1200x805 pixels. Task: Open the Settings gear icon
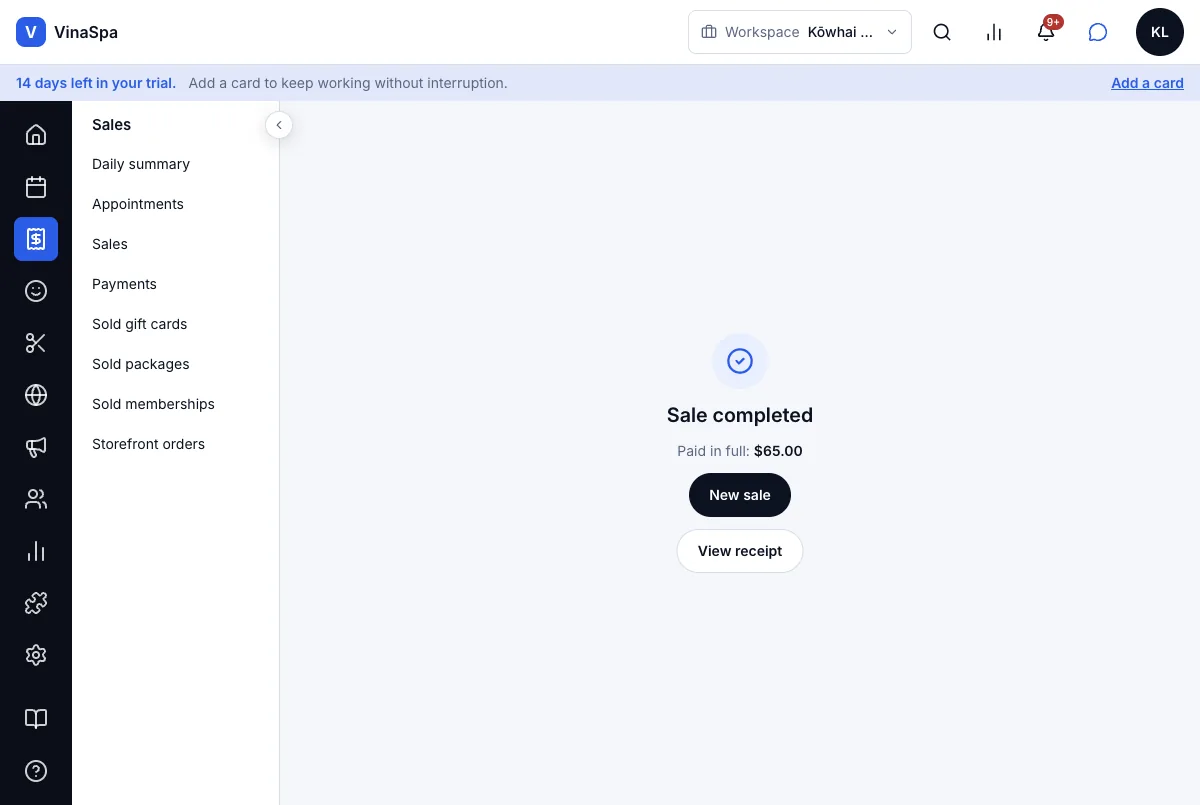click(x=36, y=655)
